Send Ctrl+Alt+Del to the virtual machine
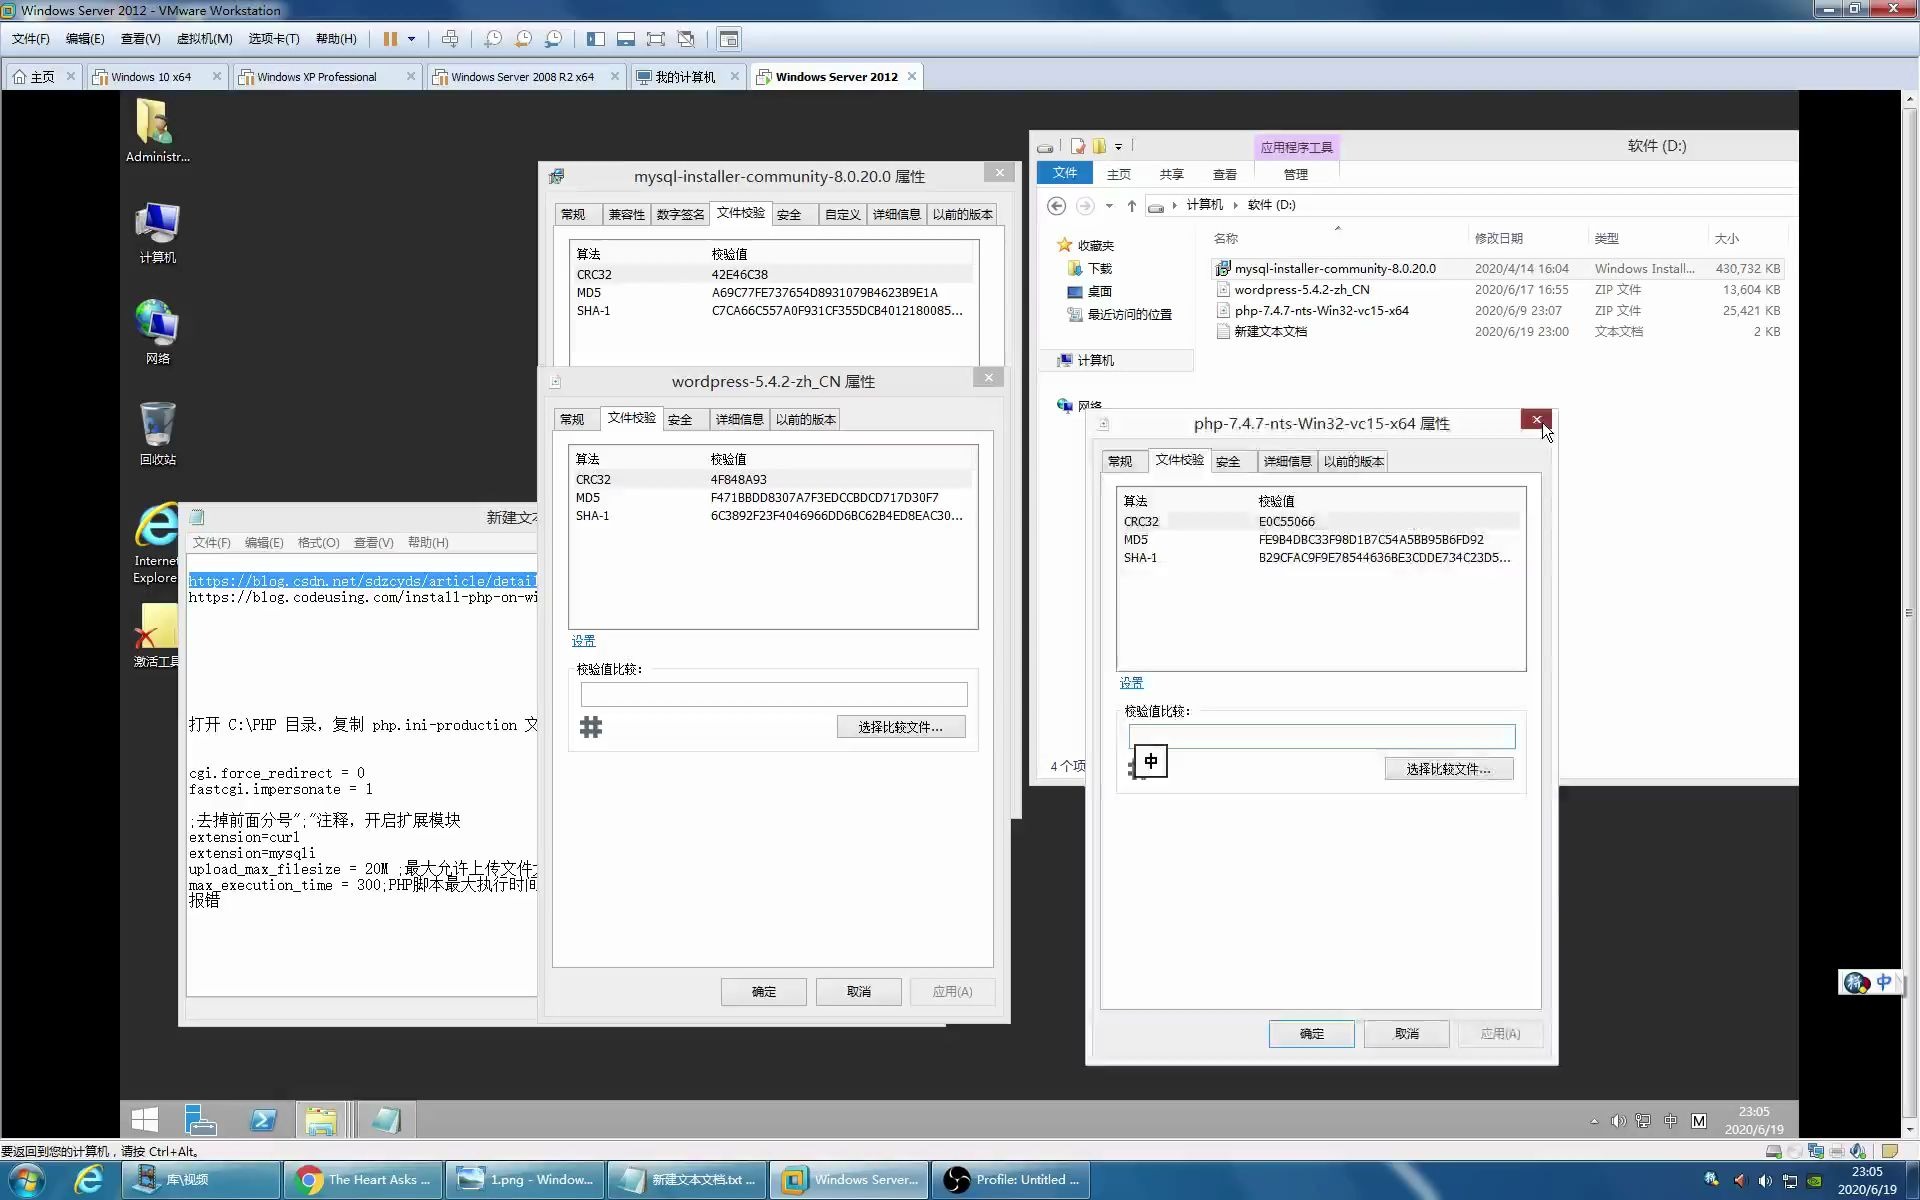Viewport: 1920px width, 1200px height. coord(450,39)
